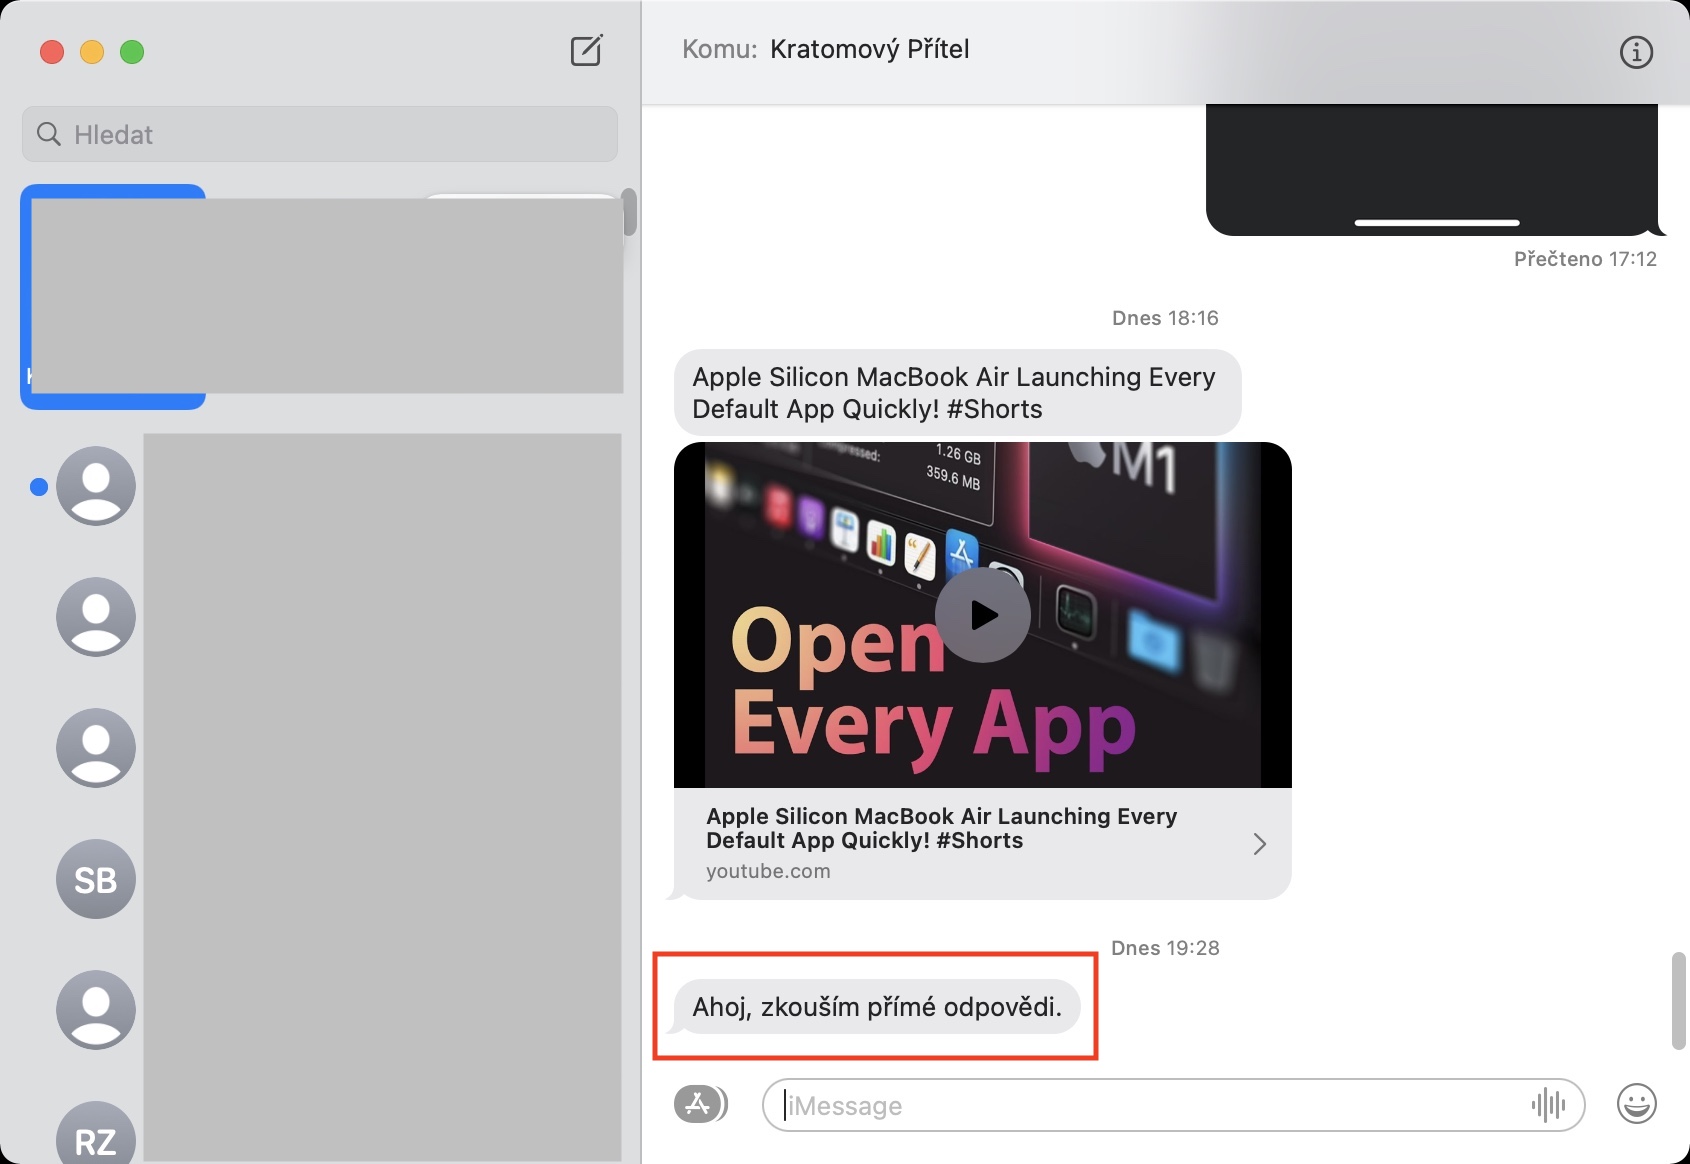This screenshot has width=1690, height=1164.
Task: Open conversation details info button
Action: click(x=1636, y=52)
